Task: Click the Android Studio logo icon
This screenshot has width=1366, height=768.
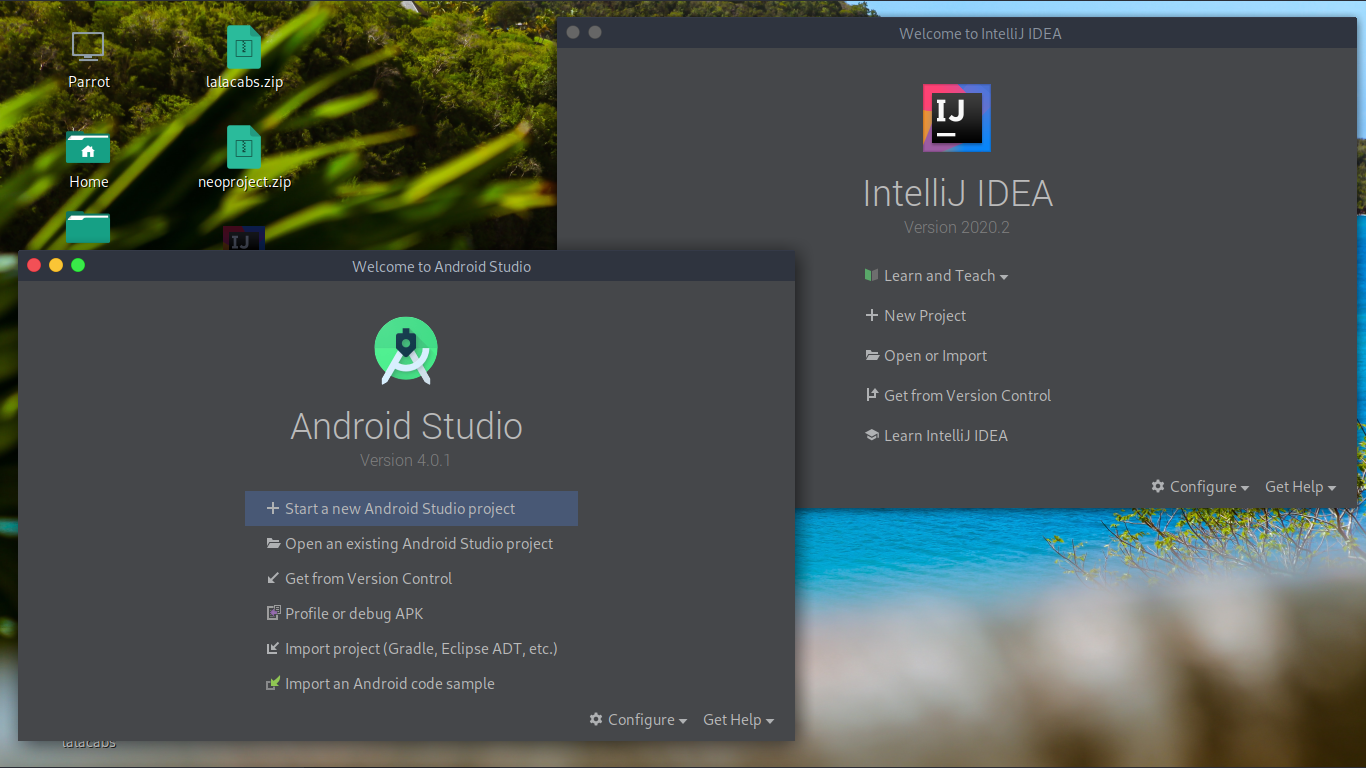Action: pos(406,350)
